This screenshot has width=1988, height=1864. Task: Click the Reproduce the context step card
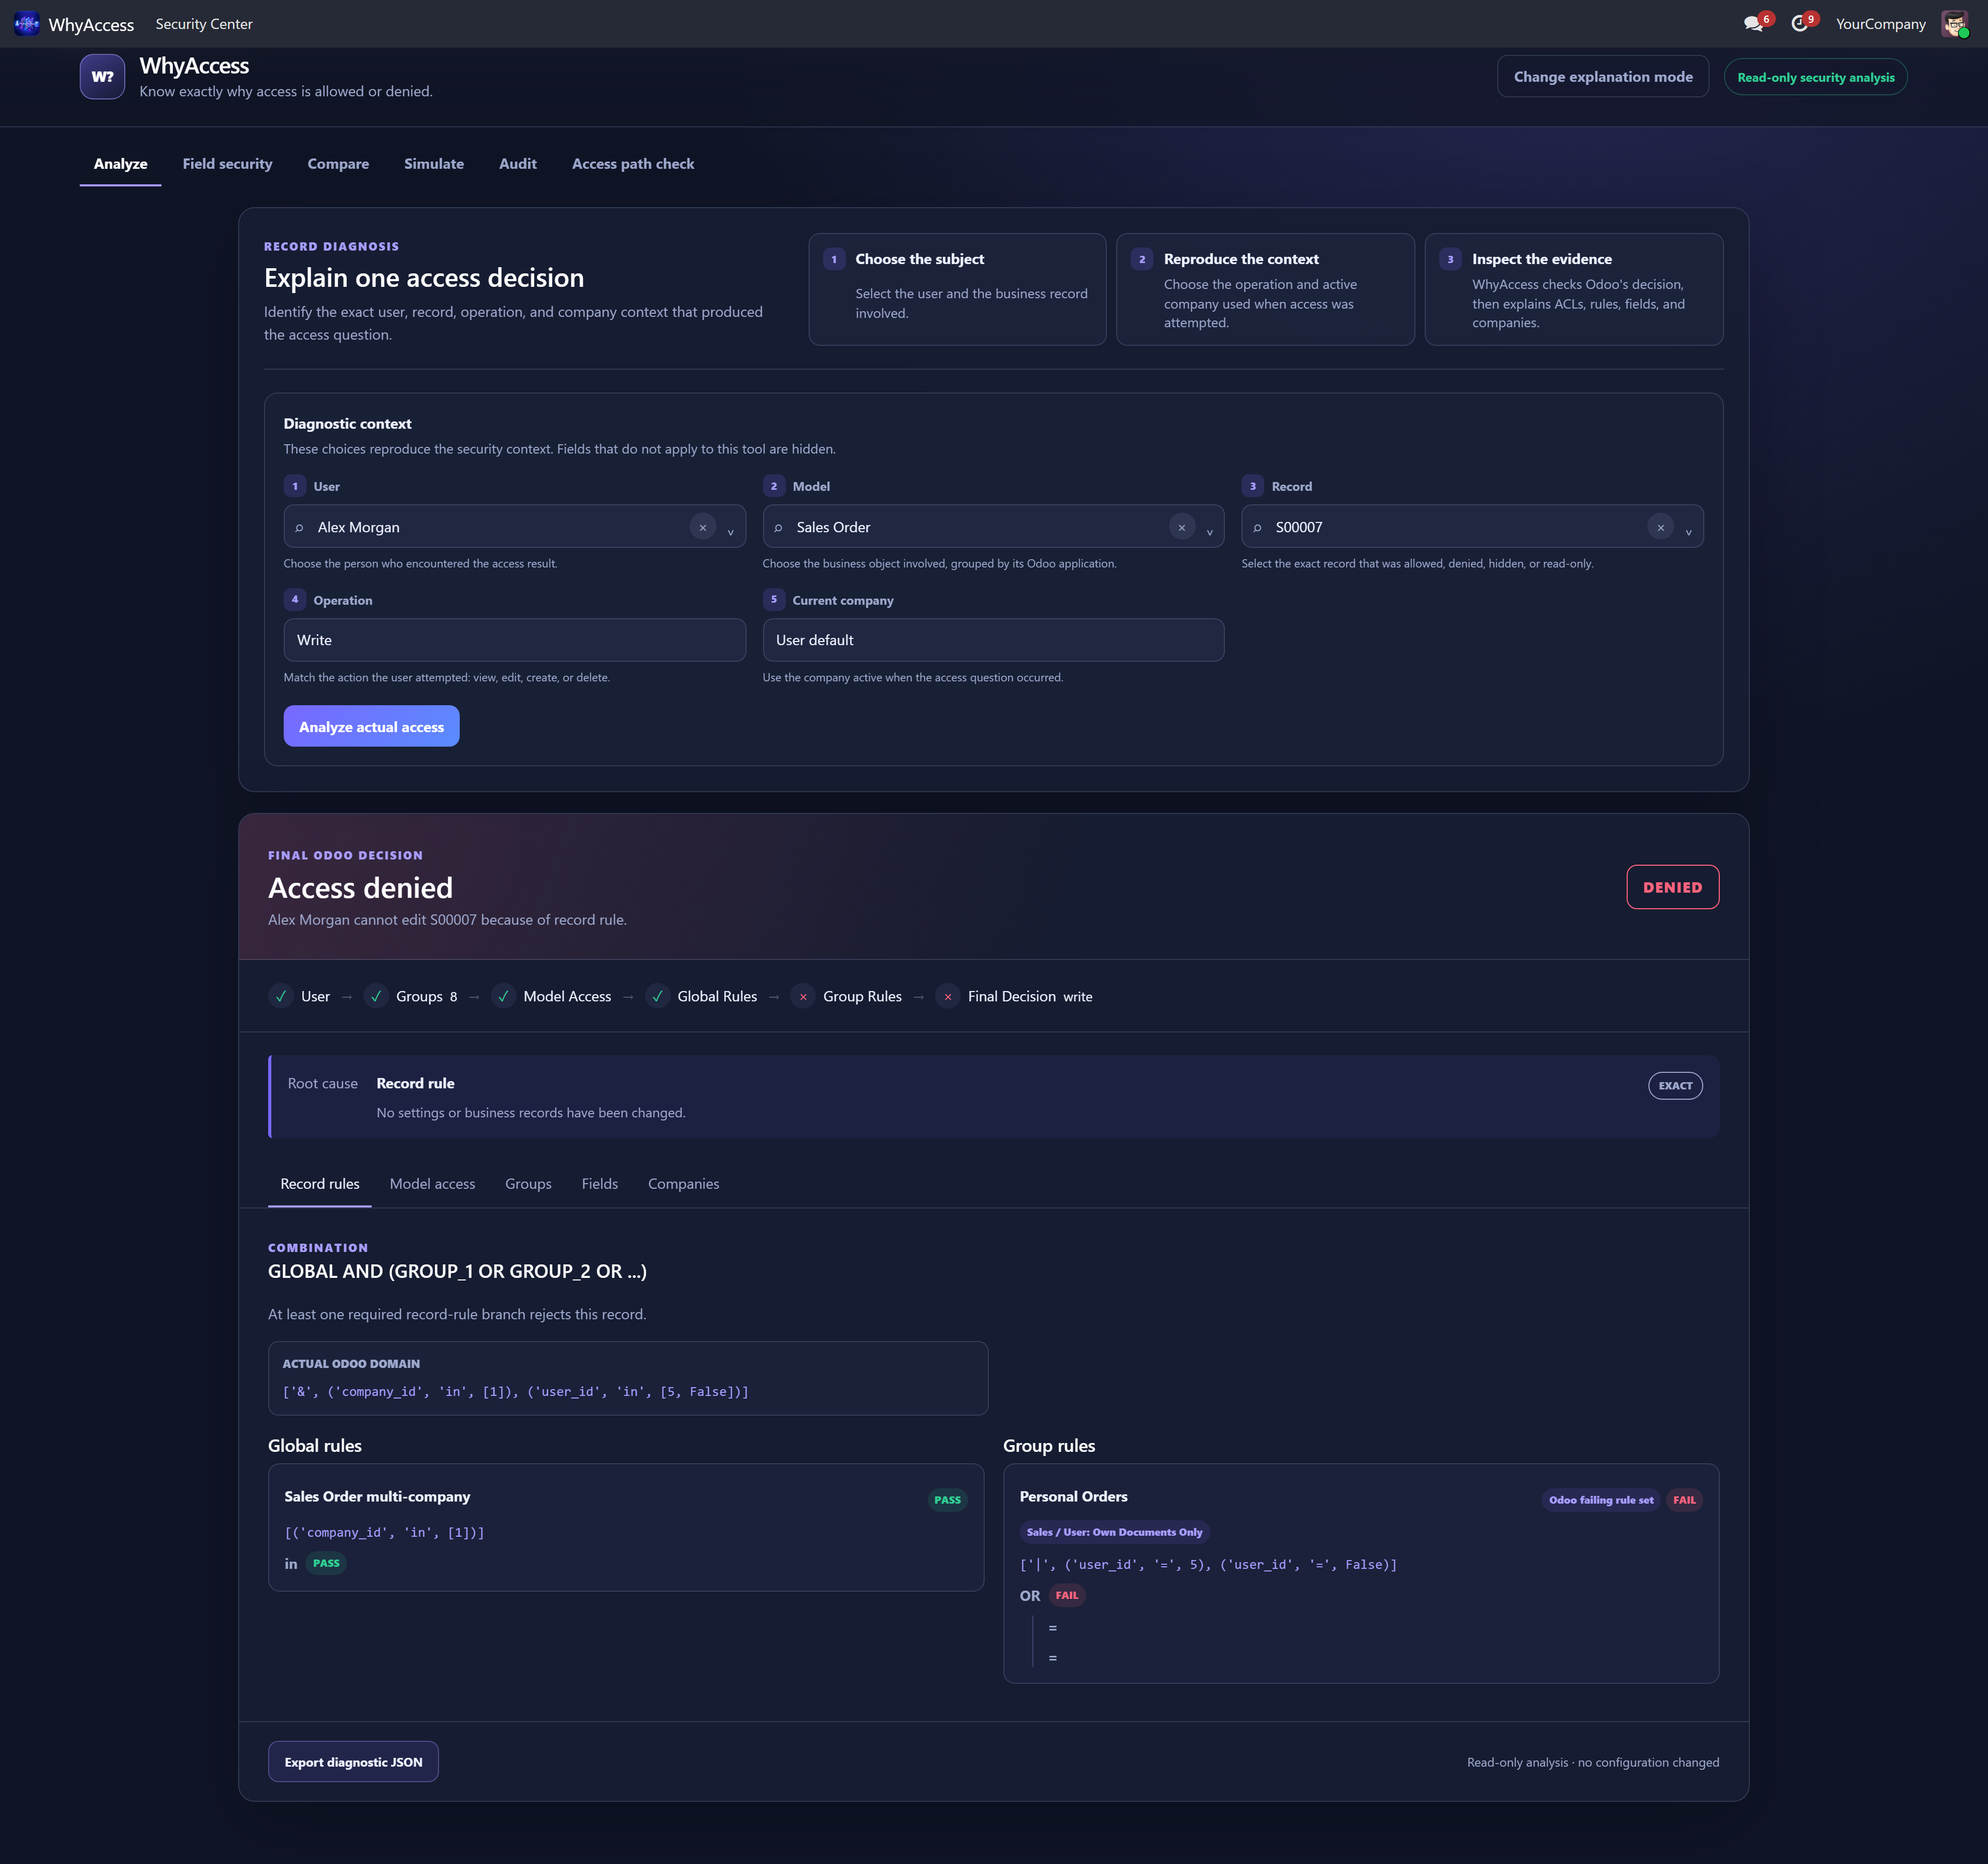(1266, 290)
